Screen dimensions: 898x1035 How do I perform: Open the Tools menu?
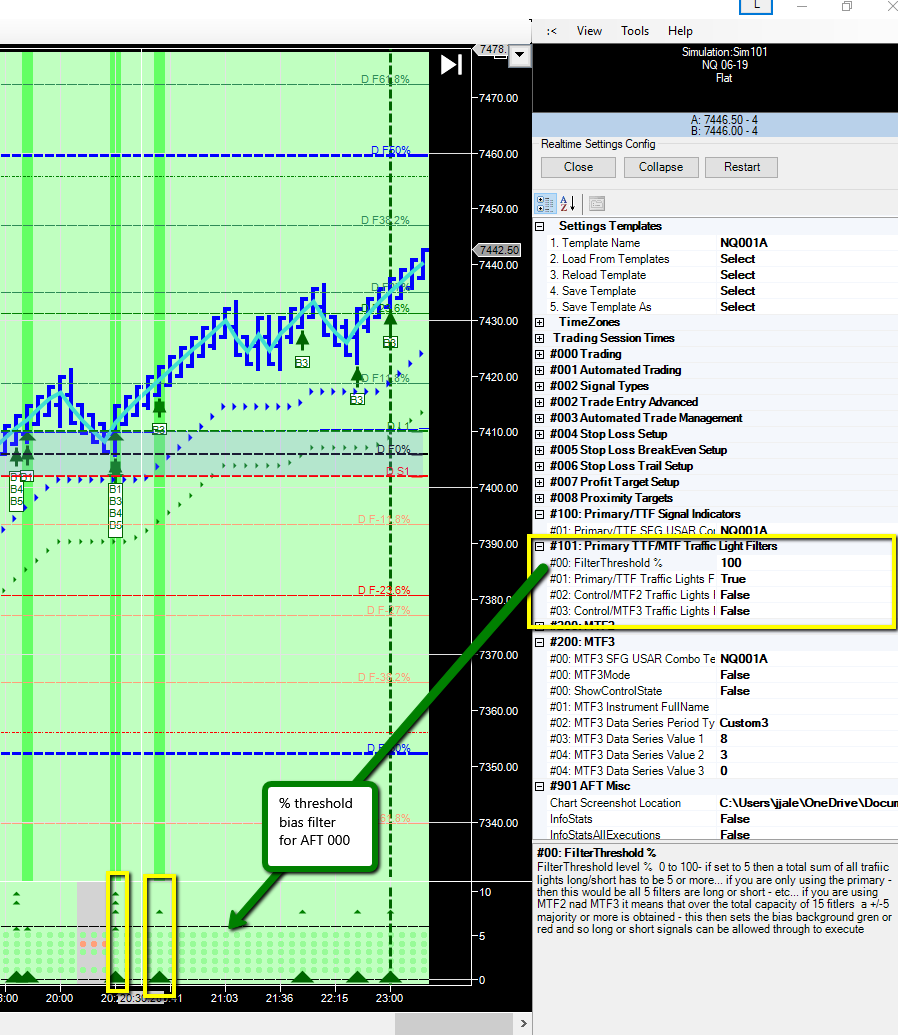(x=635, y=31)
